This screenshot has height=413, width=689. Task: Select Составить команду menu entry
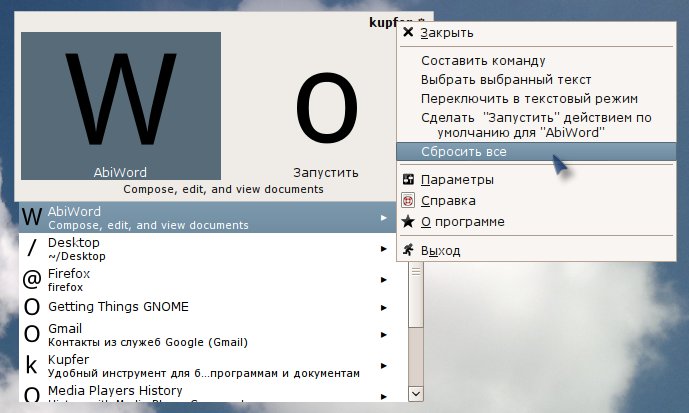pos(536,61)
